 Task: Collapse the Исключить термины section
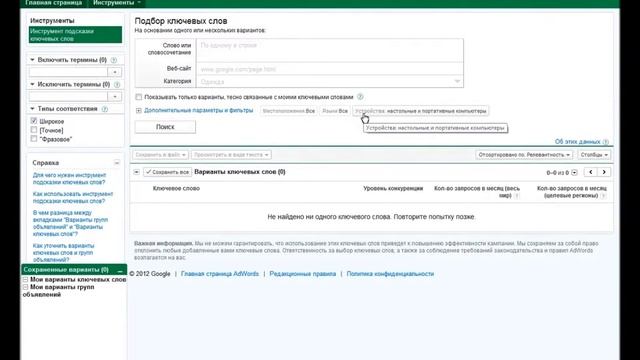click(32, 84)
